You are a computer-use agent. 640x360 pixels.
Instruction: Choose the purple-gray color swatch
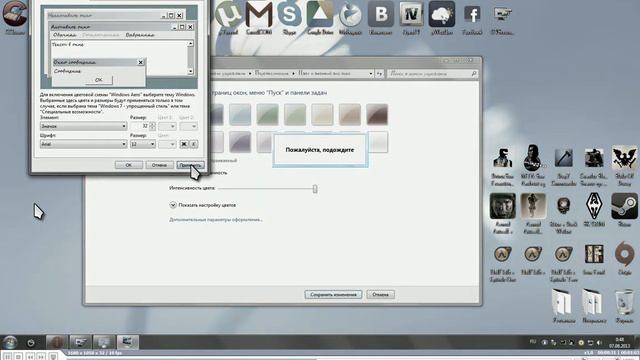click(x=240, y=142)
